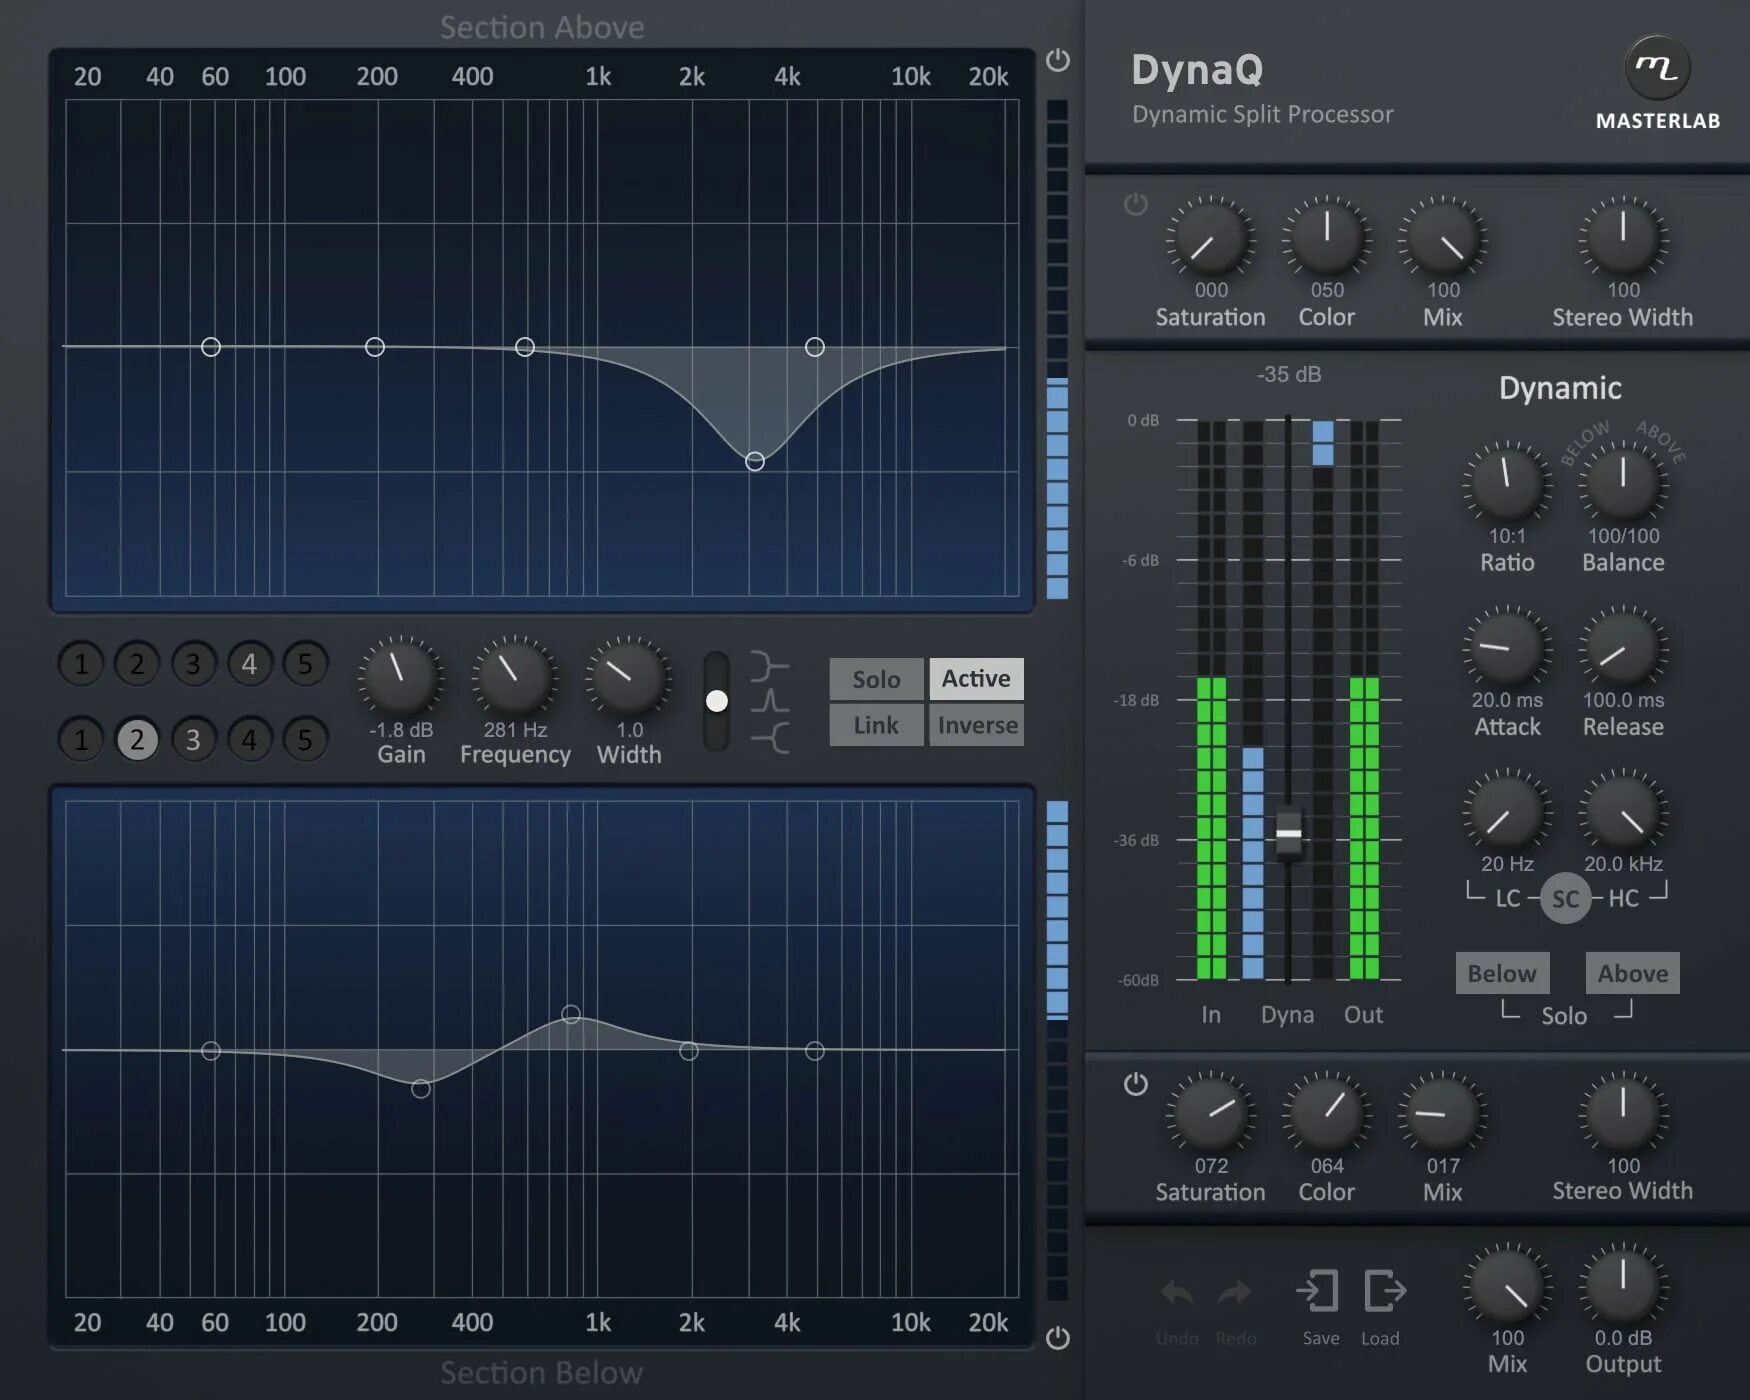
Task: Click the Save preset icon
Action: click(1318, 1291)
